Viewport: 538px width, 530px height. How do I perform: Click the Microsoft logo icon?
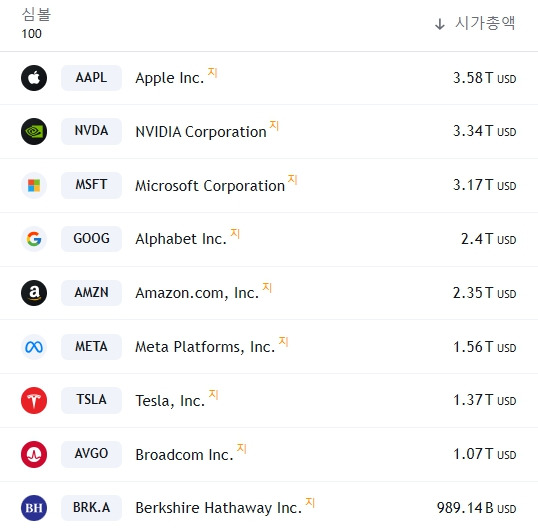[34, 186]
